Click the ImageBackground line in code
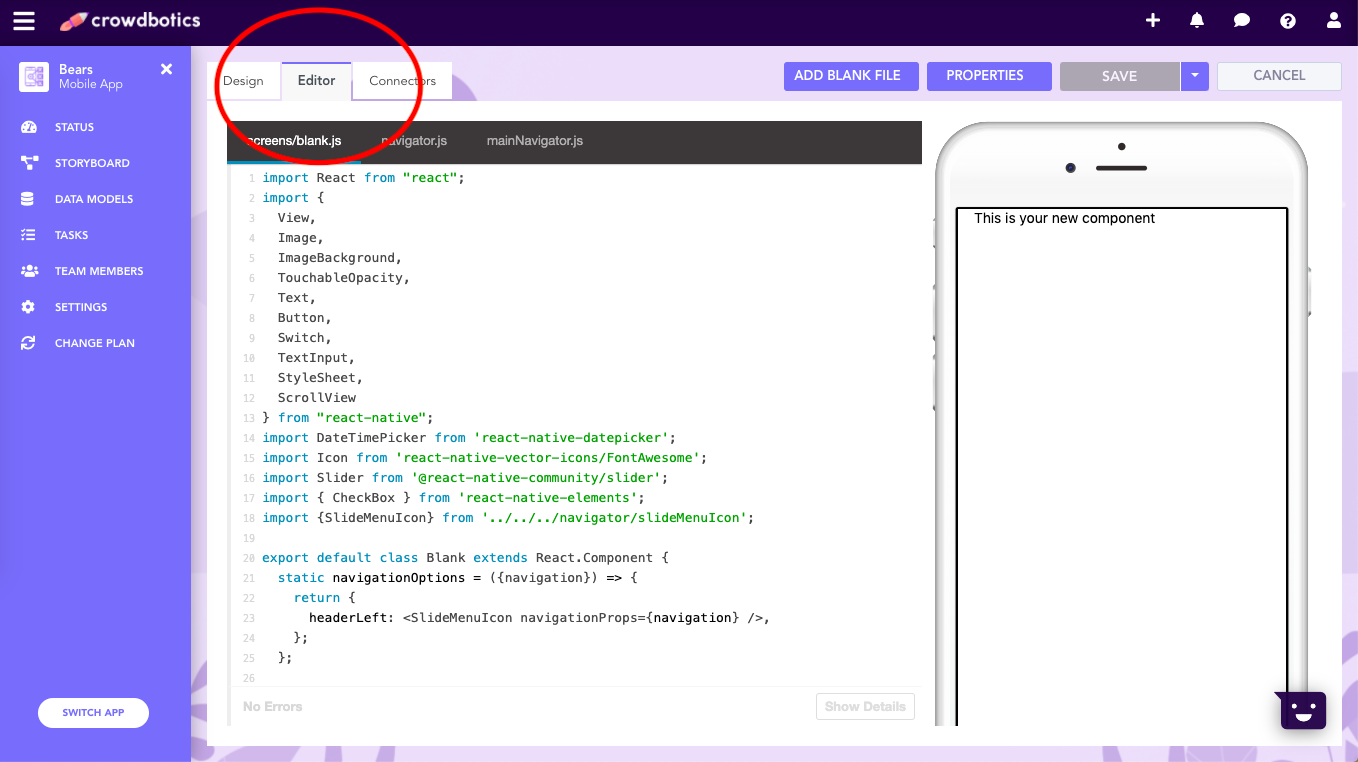This screenshot has height=762, width=1358. [340, 258]
